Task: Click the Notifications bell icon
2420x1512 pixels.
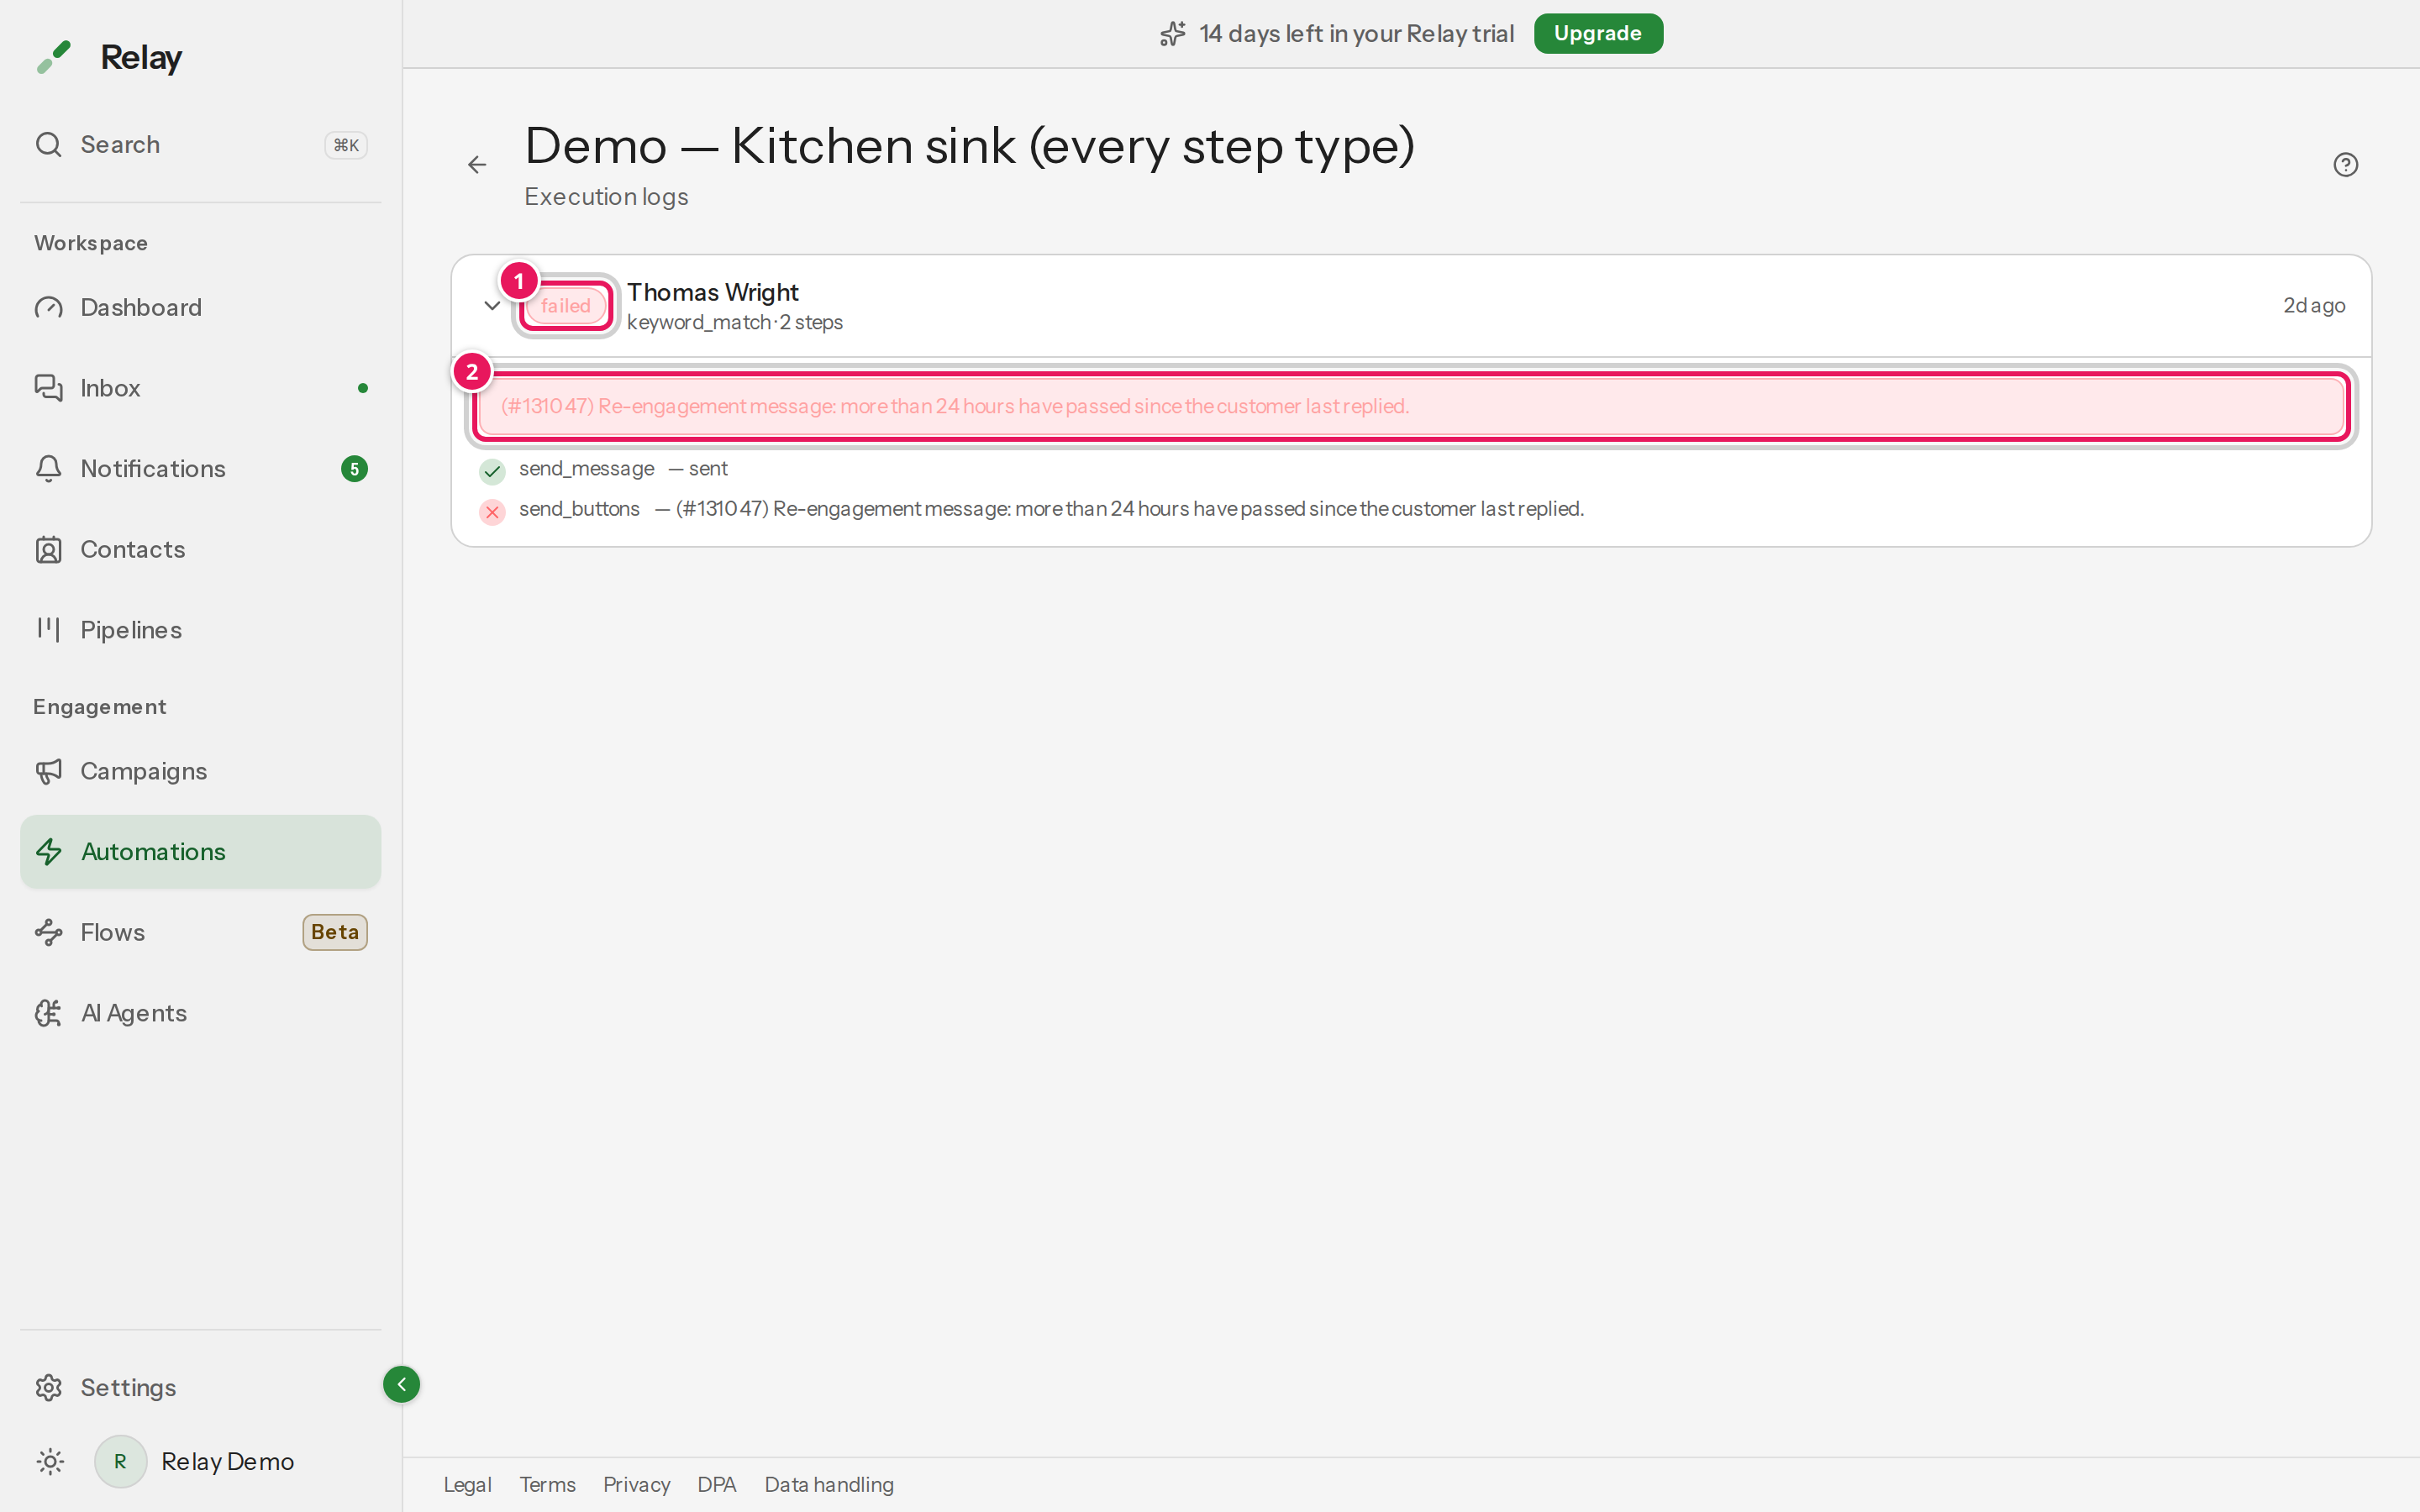Action: pyautogui.click(x=48, y=469)
